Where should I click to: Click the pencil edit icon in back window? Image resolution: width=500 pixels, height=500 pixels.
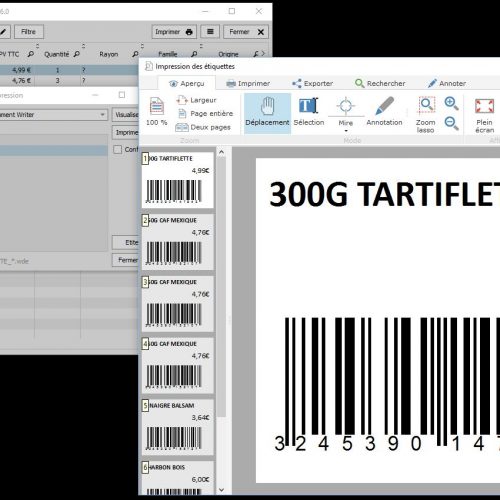click(x=3, y=32)
